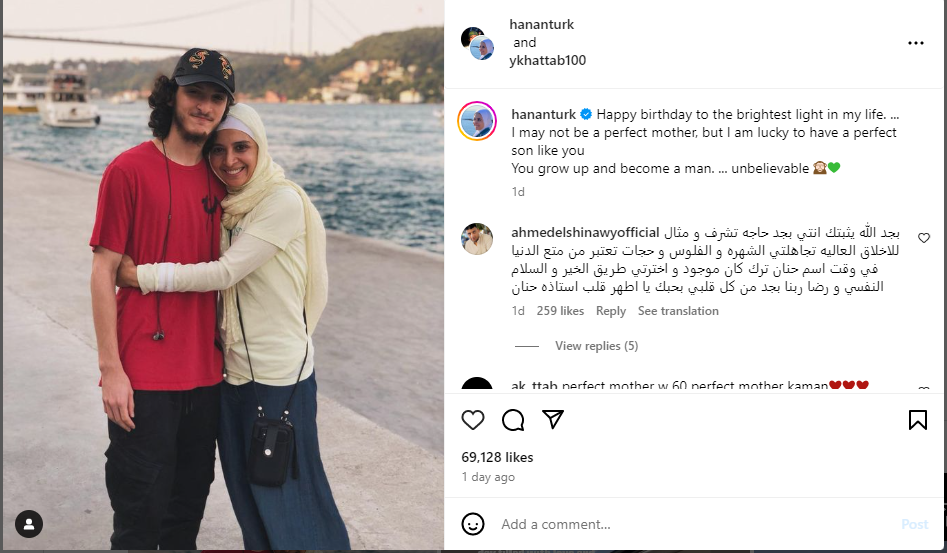
Task: Open stacked collaborator avatars in header
Action: (478, 43)
